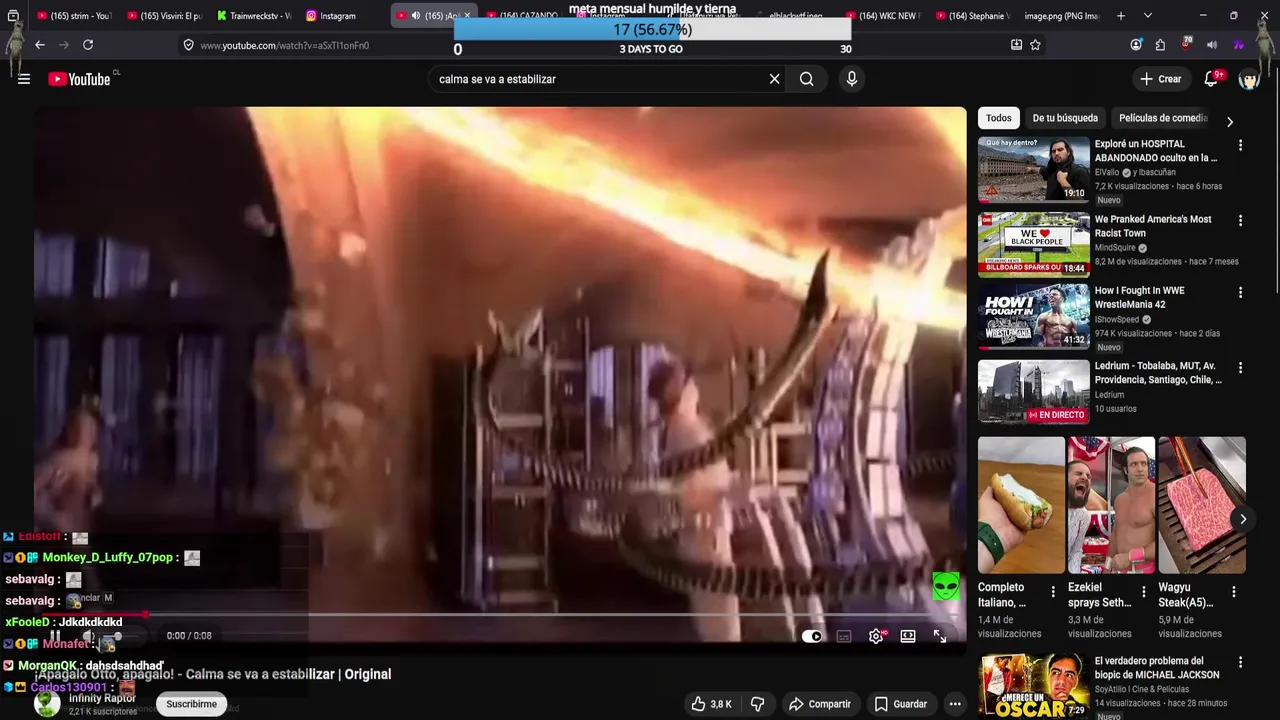
Task: Switch to the Instagram browser tab
Action: [340, 16]
